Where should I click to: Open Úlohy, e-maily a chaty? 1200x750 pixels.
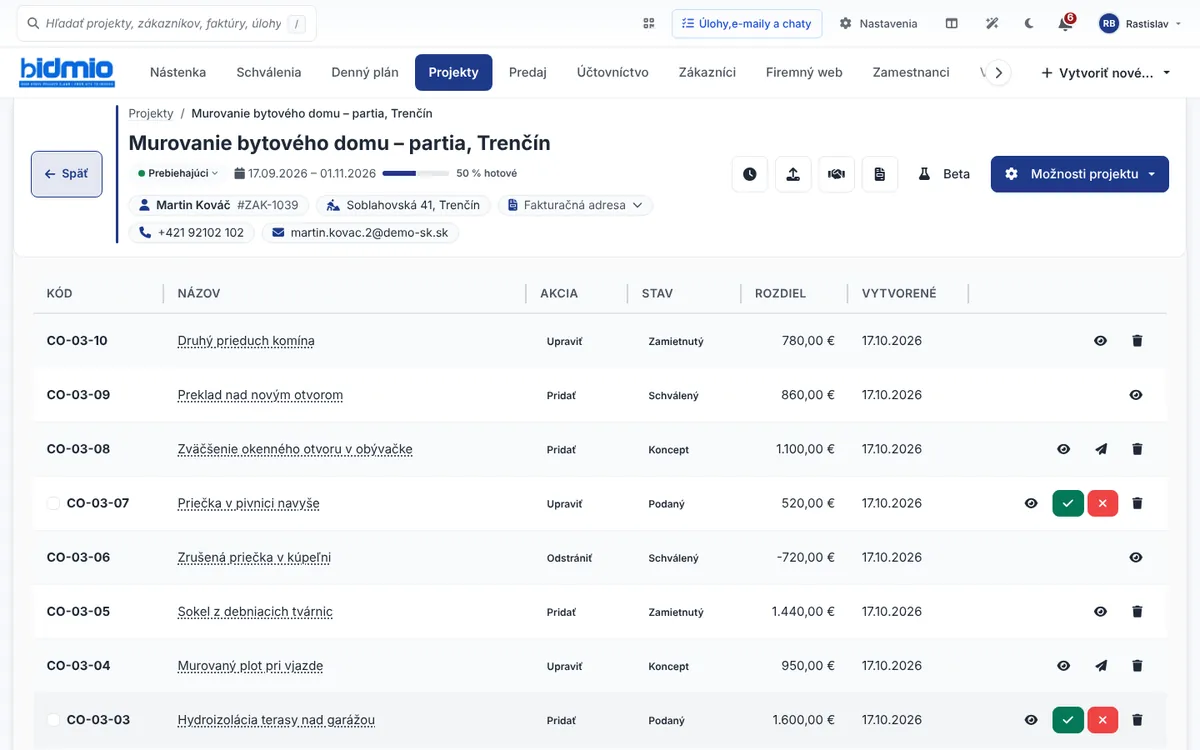[747, 23]
